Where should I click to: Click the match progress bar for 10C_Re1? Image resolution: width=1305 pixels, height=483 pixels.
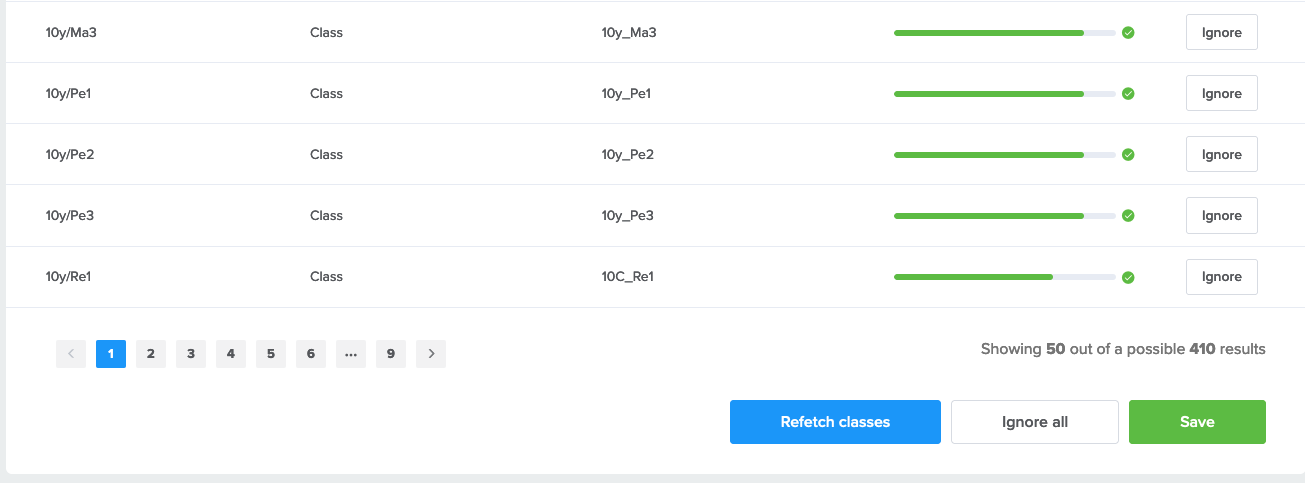coord(1005,277)
